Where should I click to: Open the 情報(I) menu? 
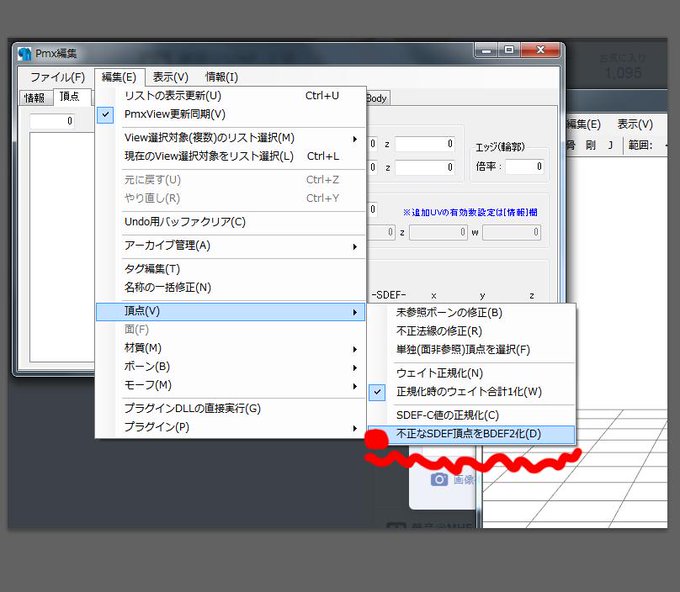click(222, 77)
